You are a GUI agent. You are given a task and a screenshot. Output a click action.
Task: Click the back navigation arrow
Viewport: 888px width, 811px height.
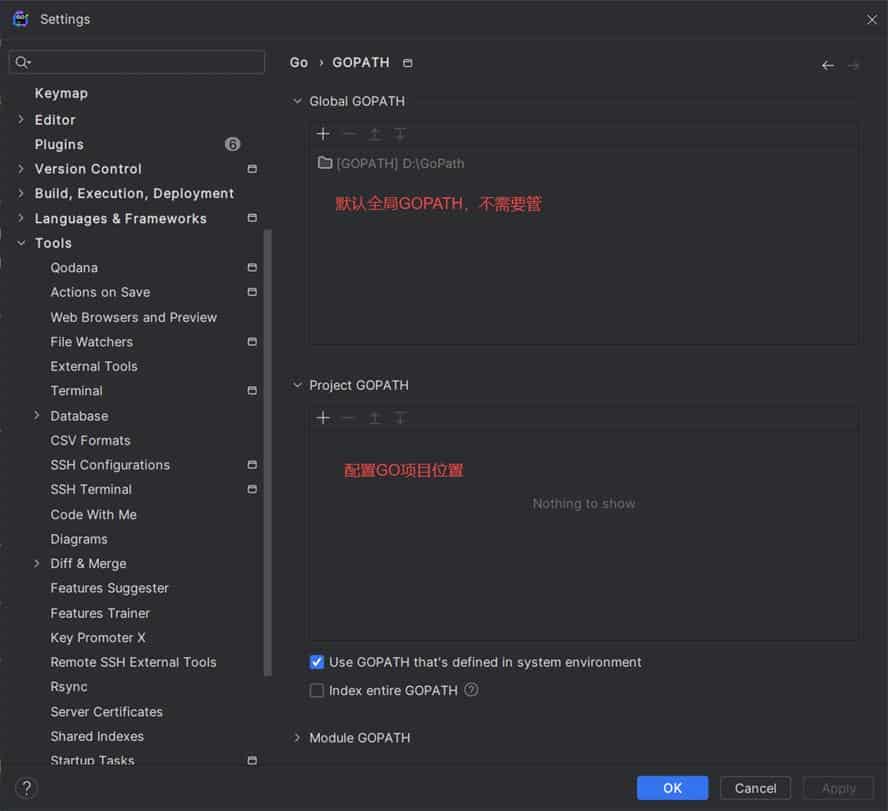pyautogui.click(x=827, y=65)
